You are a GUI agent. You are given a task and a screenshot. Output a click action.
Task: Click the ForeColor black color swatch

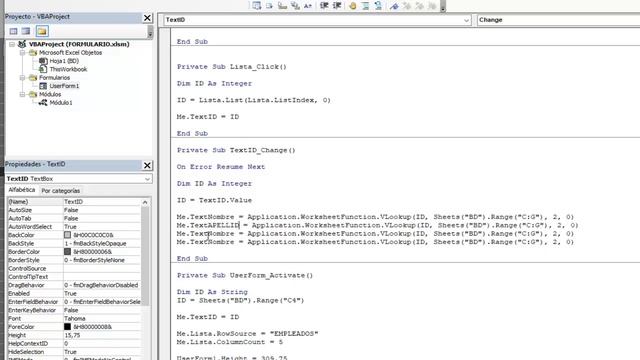67,327
